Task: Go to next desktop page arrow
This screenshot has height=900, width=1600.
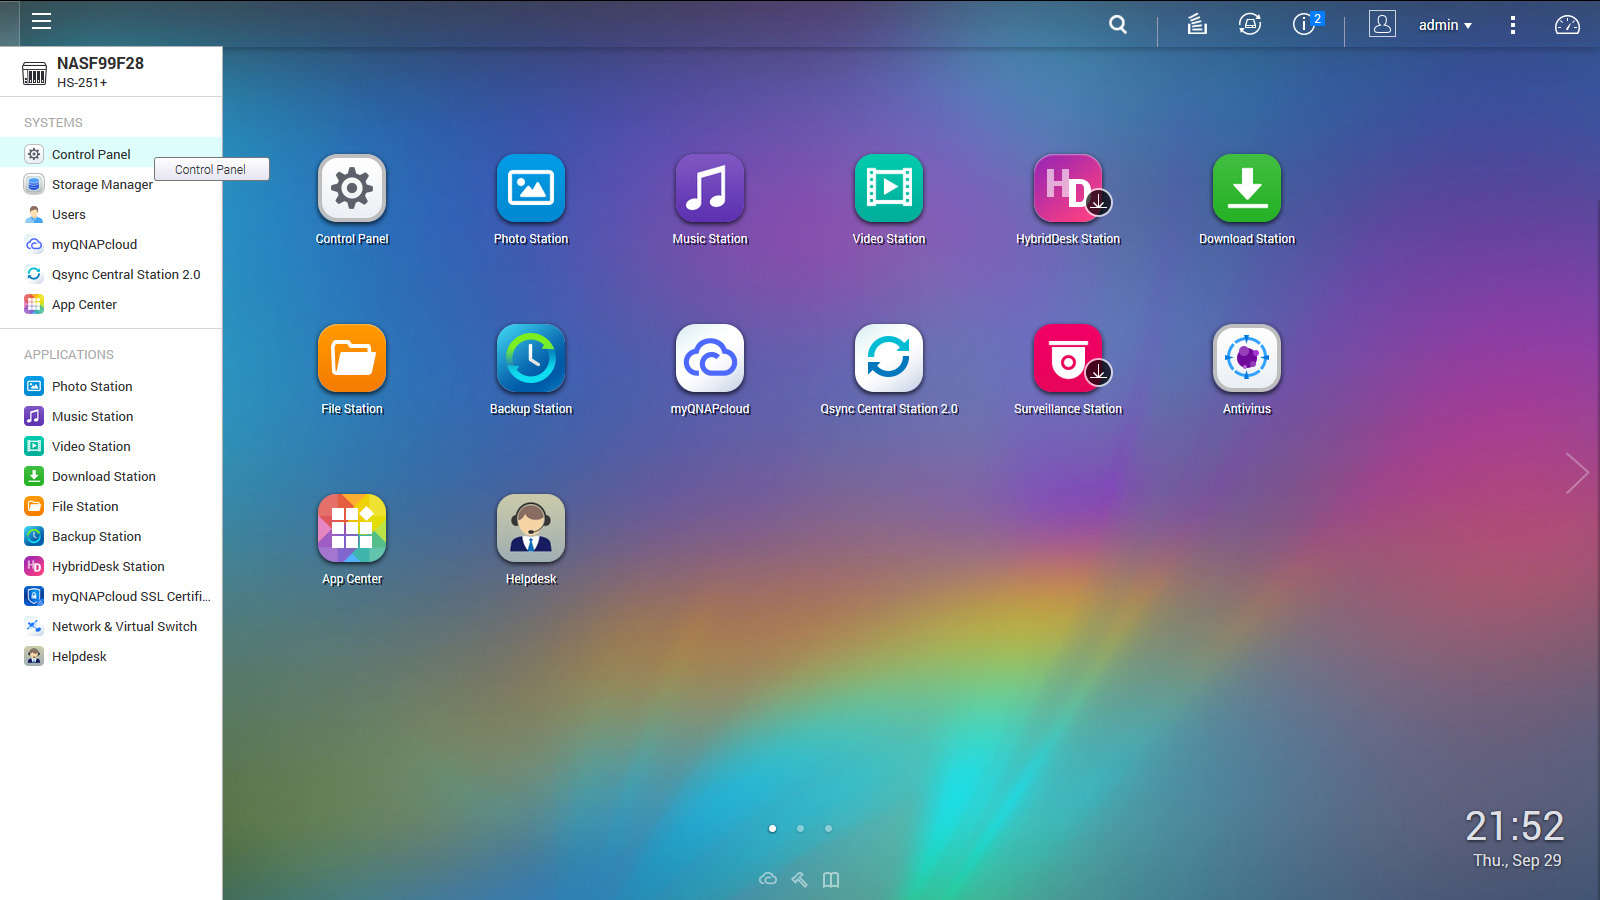Action: tap(1577, 473)
